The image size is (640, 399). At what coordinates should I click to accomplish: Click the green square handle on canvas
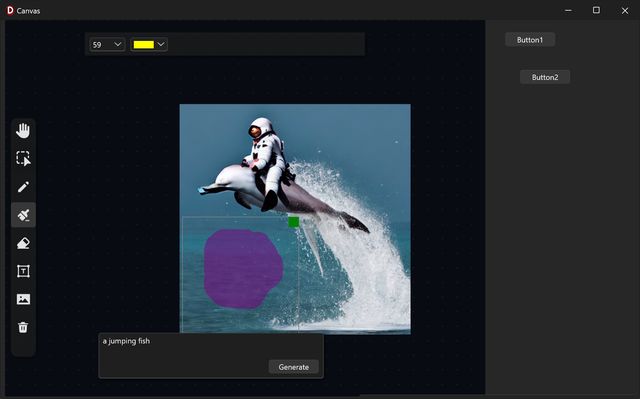click(293, 222)
